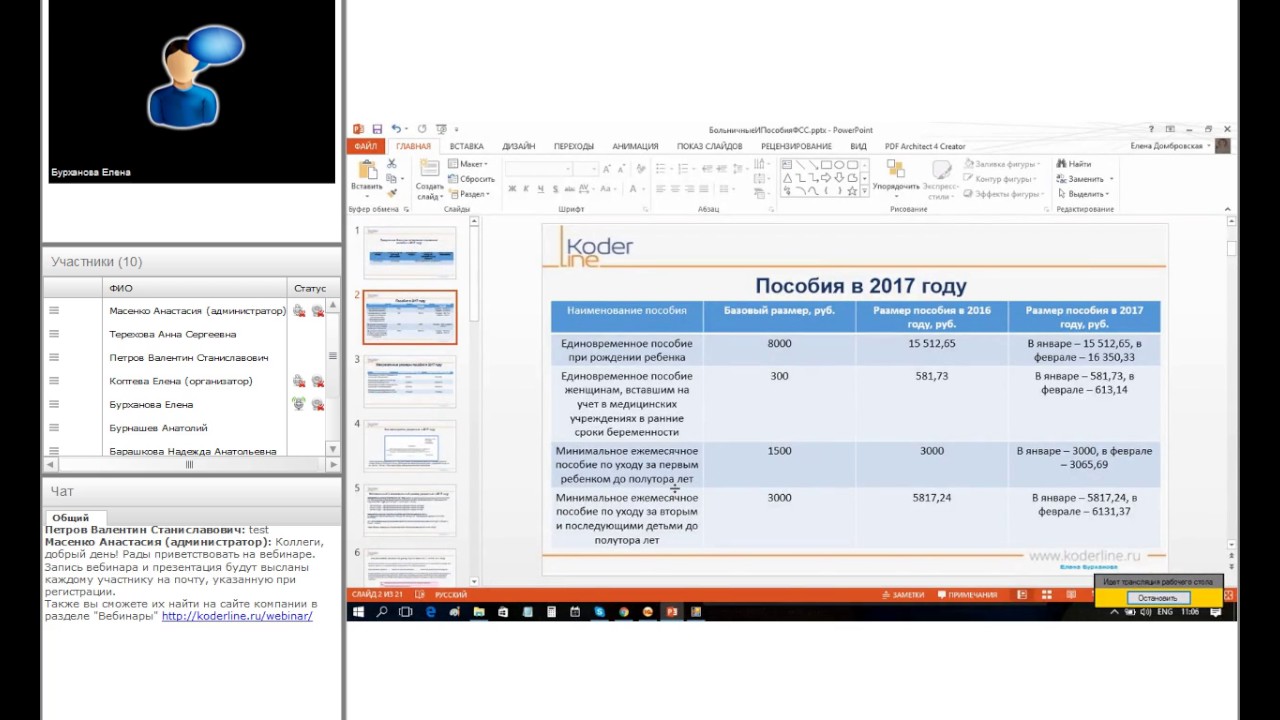1280x720 pixels.
Task: Open Calculator from the taskbar
Action: tap(551, 612)
